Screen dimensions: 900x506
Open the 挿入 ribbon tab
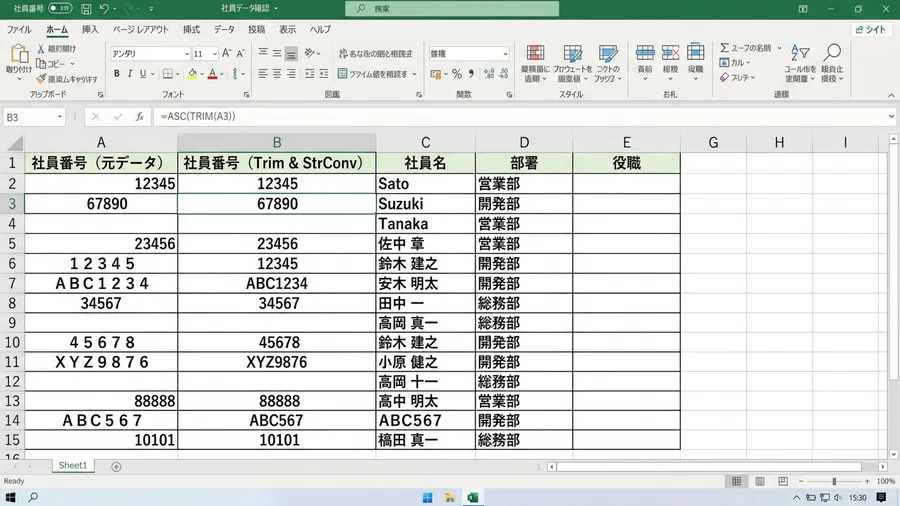(90, 29)
